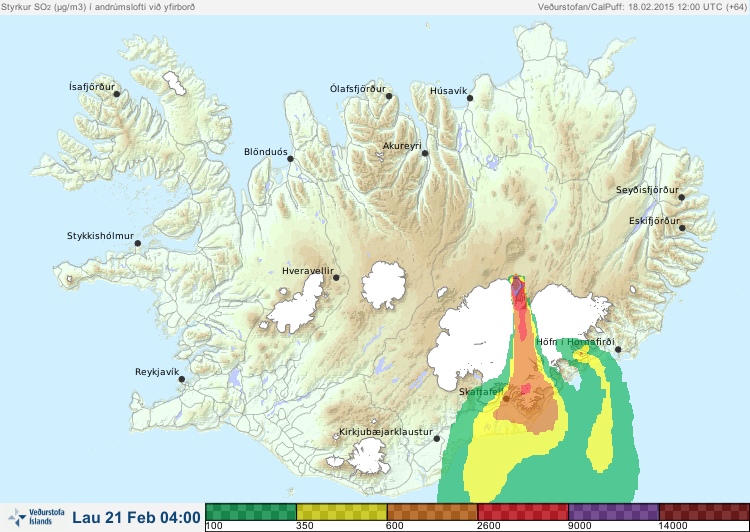Click the Eskifjörður map marker

point(682,228)
